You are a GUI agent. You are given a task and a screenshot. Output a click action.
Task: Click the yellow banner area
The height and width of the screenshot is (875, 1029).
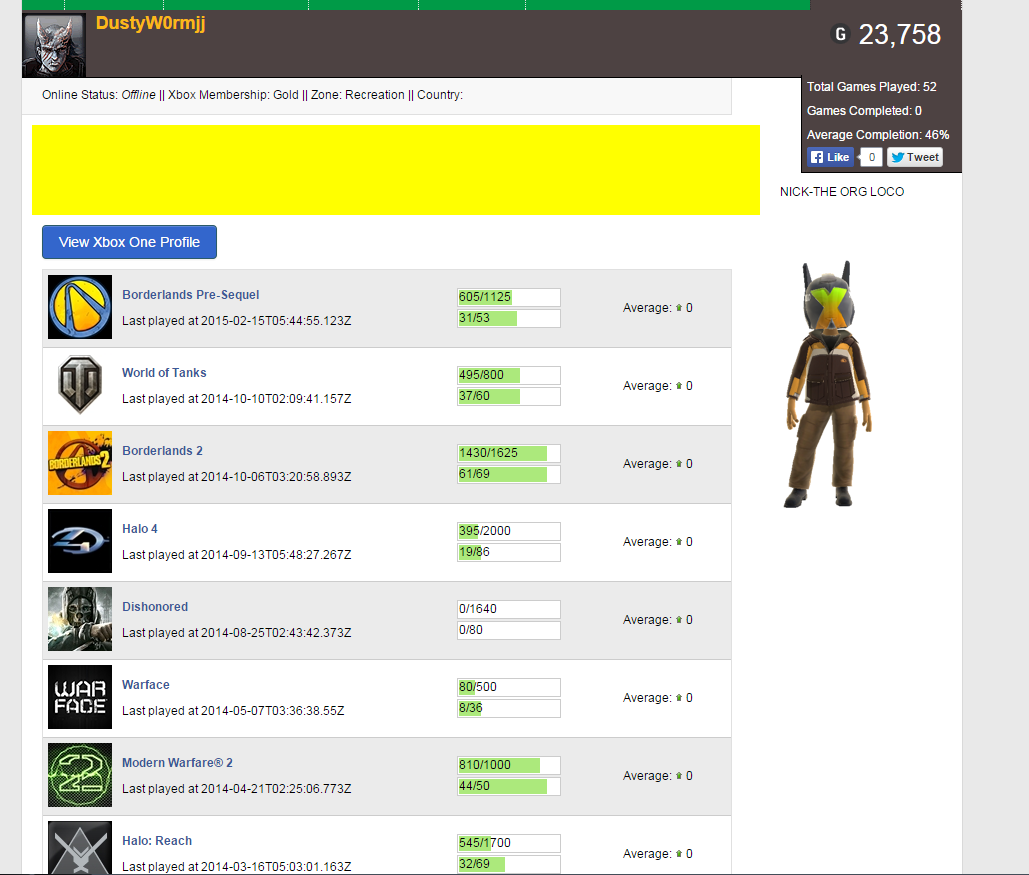396,170
